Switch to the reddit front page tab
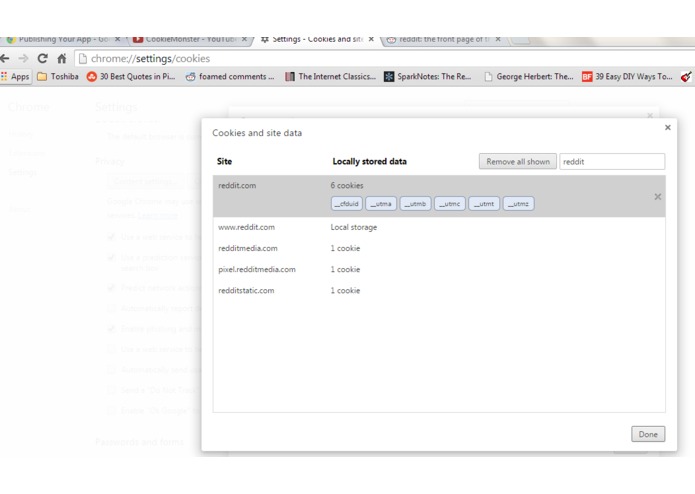The image size is (695, 494). click(443, 39)
